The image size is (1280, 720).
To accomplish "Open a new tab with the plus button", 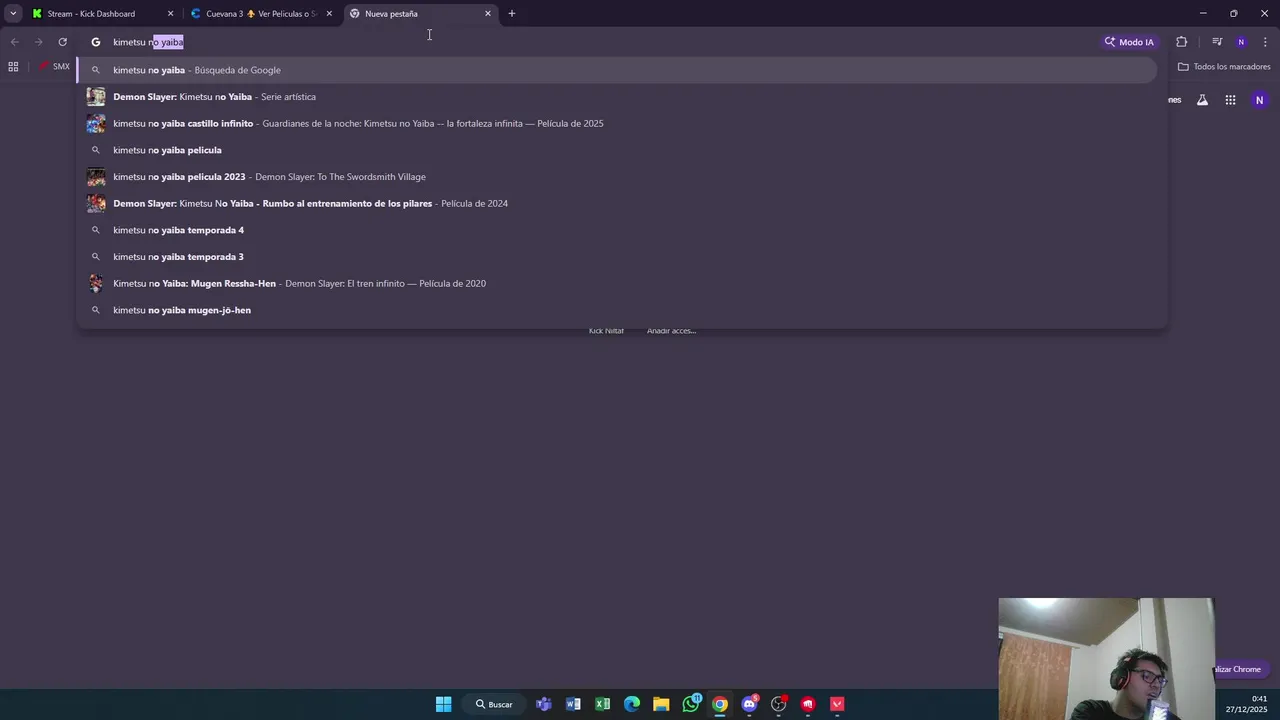I will coord(512,14).
